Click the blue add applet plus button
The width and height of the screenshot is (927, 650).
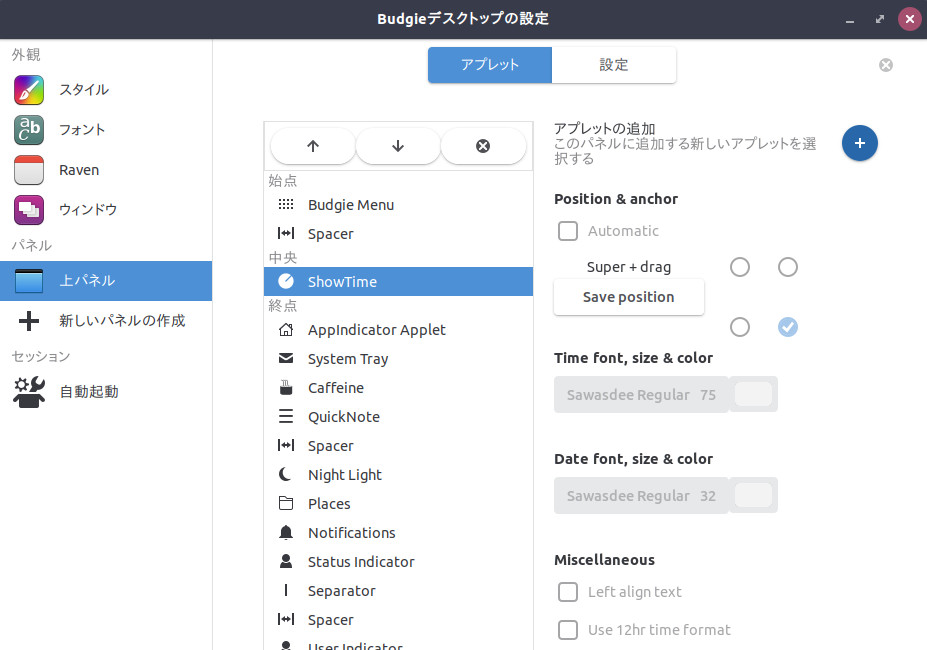[x=860, y=143]
